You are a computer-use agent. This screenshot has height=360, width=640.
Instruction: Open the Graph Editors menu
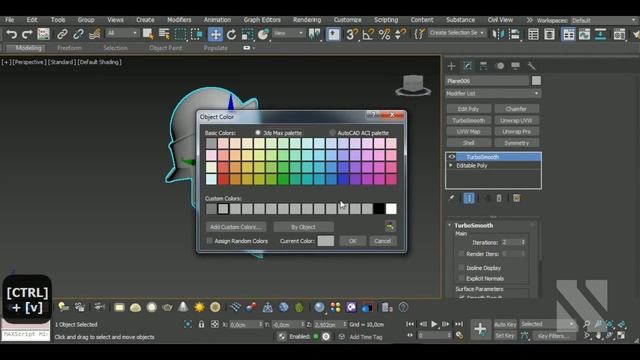tap(262, 20)
